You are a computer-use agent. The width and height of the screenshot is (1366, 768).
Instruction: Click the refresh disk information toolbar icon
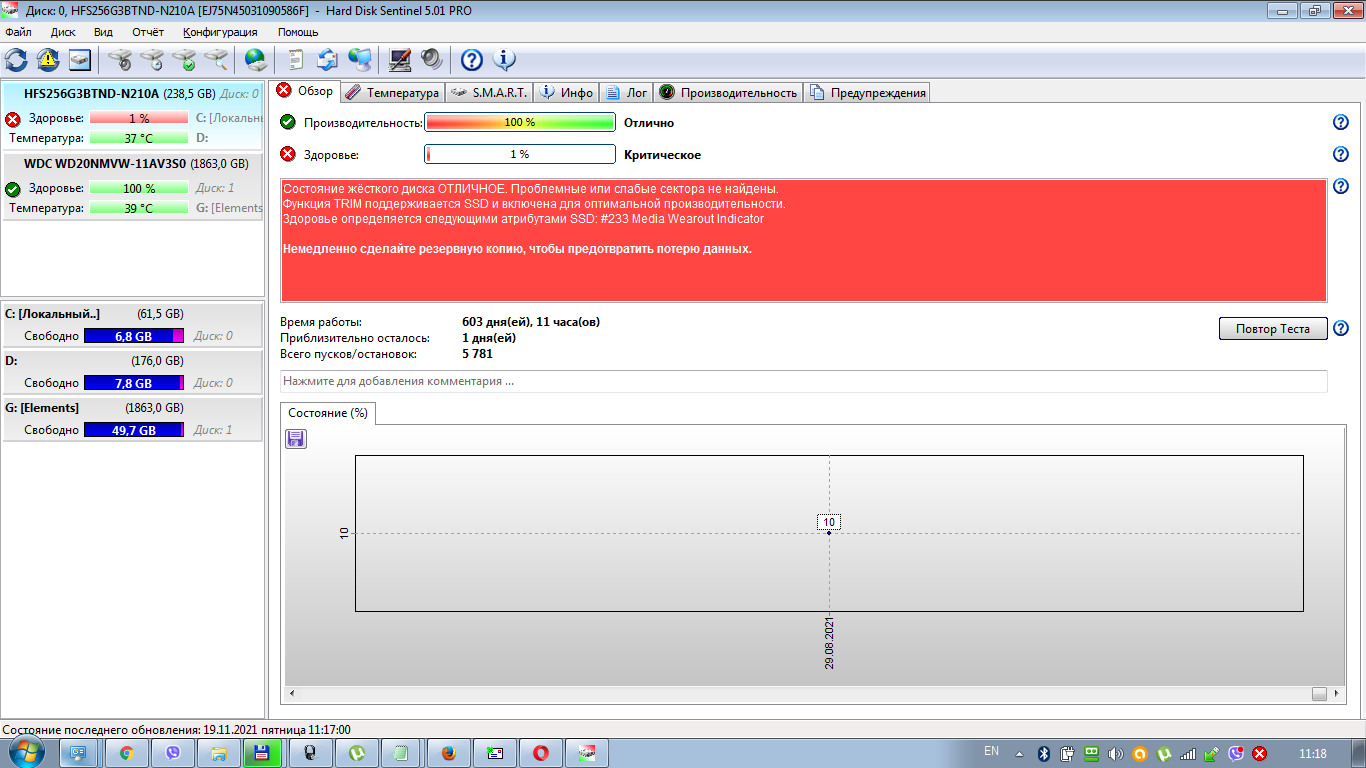click(16, 60)
